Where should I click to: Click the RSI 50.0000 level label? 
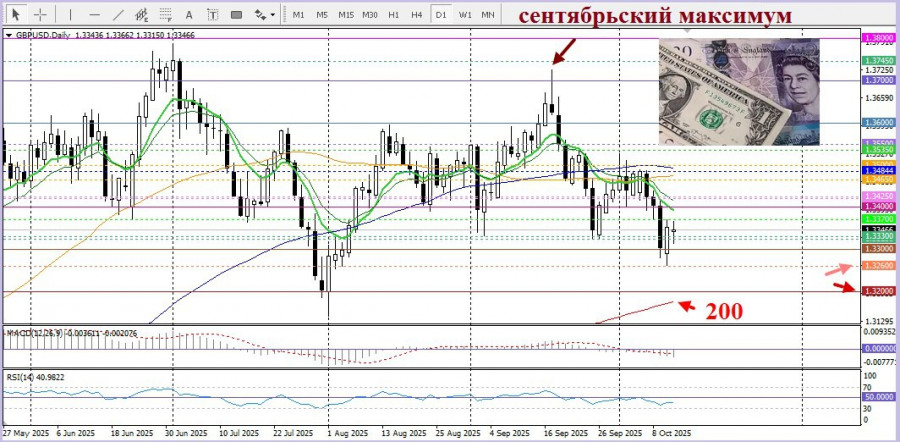[x=878, y=397]
